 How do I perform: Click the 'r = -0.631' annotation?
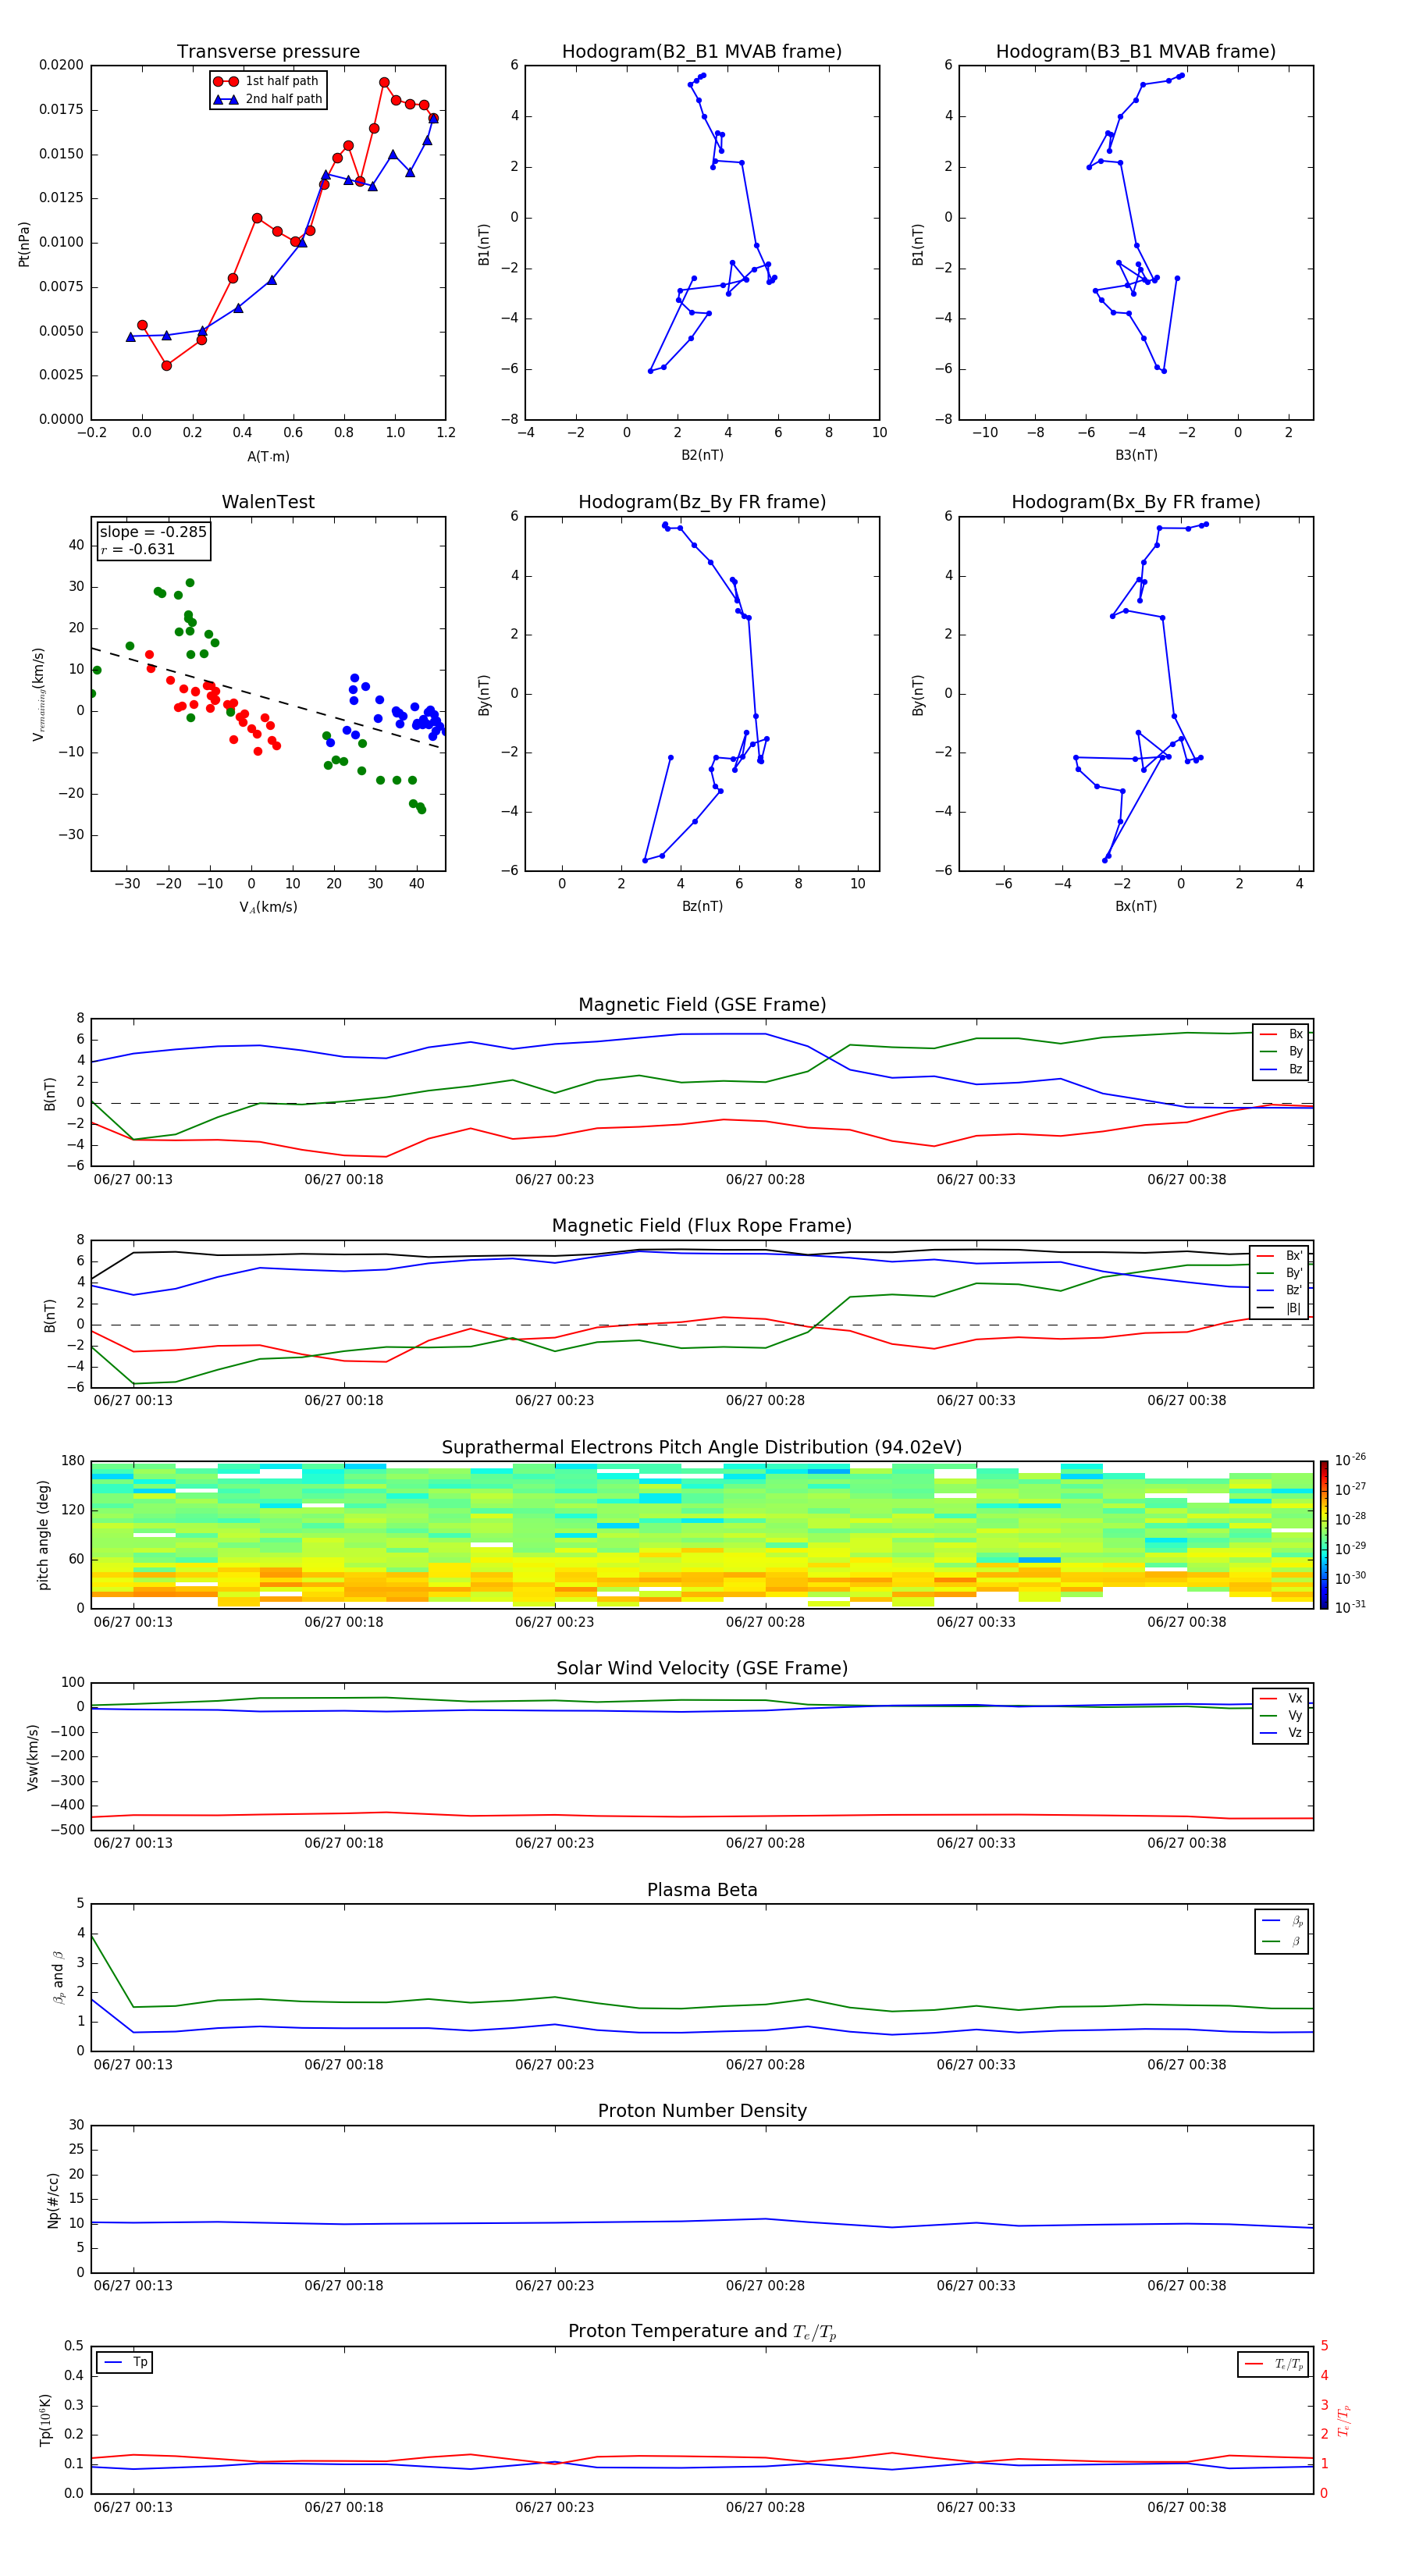coord(138,549)
